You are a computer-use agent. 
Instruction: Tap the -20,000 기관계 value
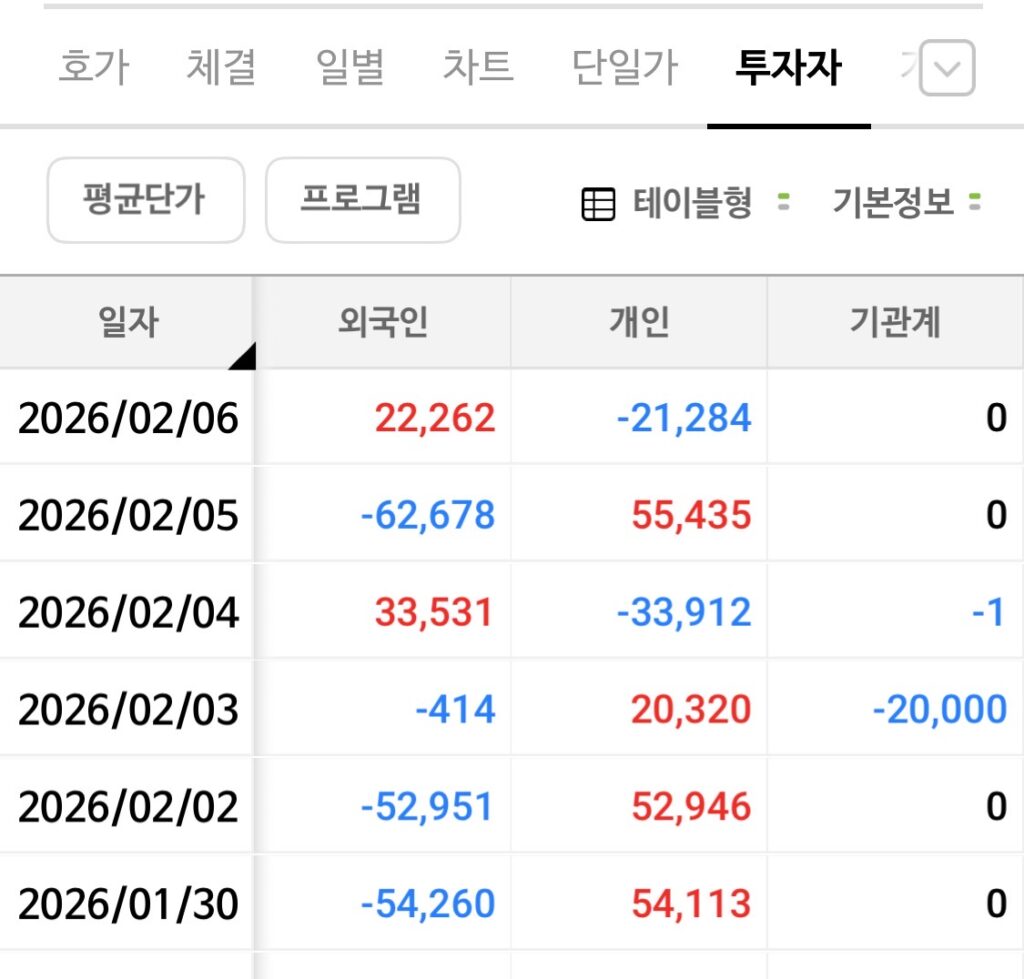pyautogui.click(x=939, y=710)
